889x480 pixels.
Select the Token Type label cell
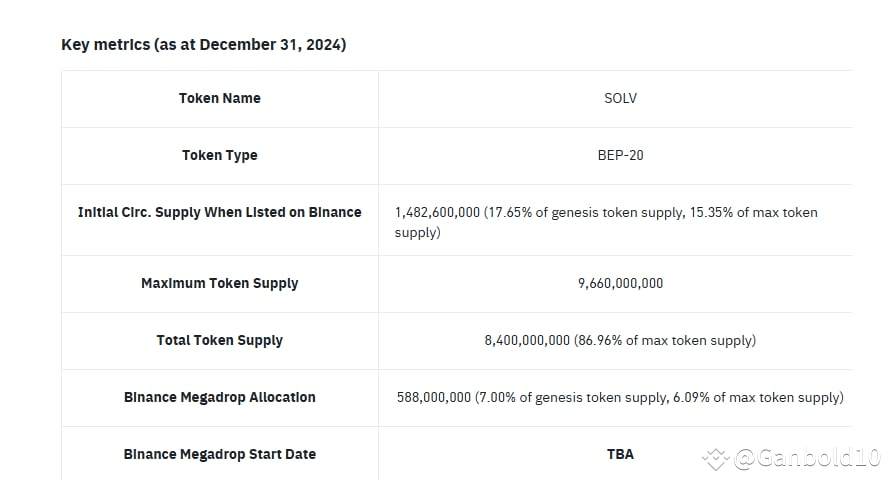click(220, 155)
